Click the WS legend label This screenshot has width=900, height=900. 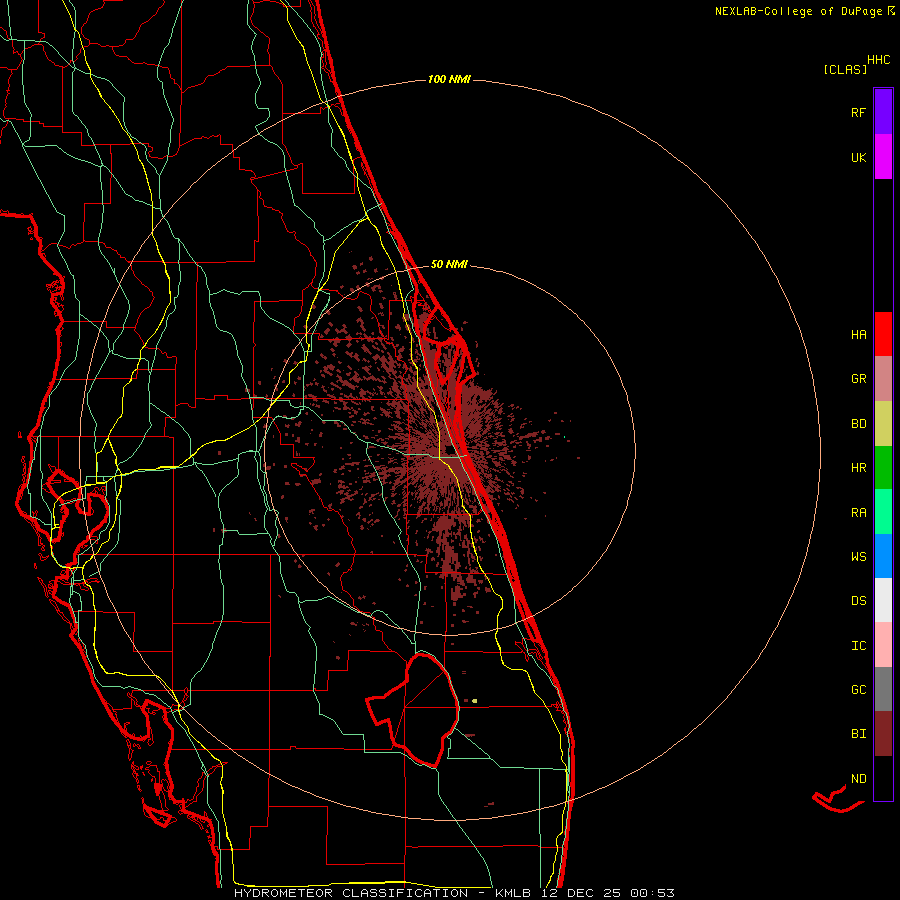[x=858, y=556]
